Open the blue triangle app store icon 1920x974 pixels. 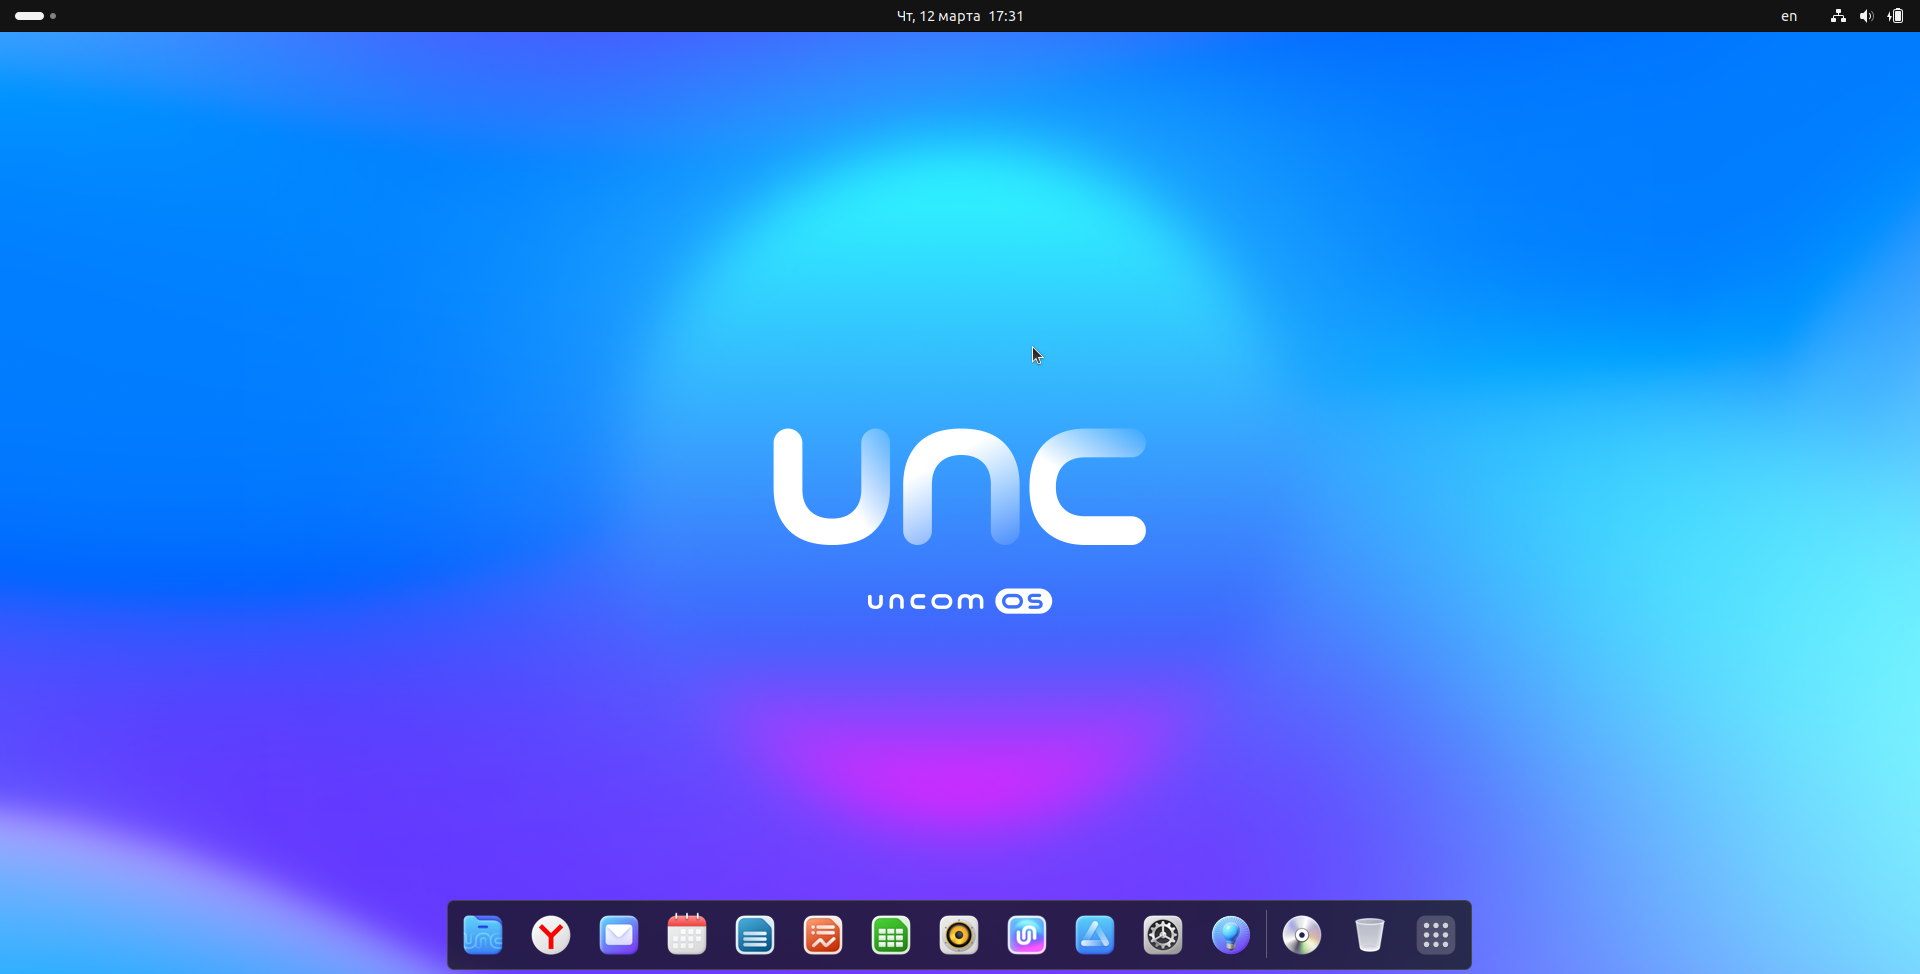(1095, 936)
